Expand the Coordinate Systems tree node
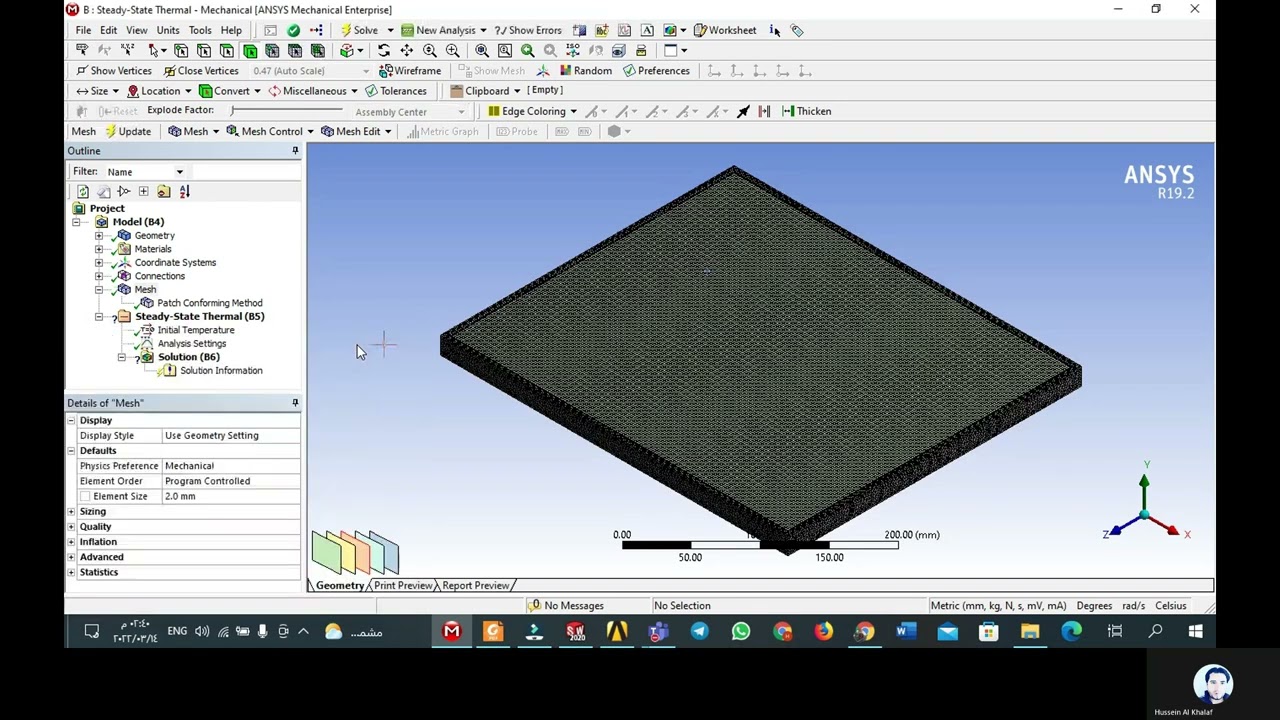 pyautogui.click(x=99, y=263)
